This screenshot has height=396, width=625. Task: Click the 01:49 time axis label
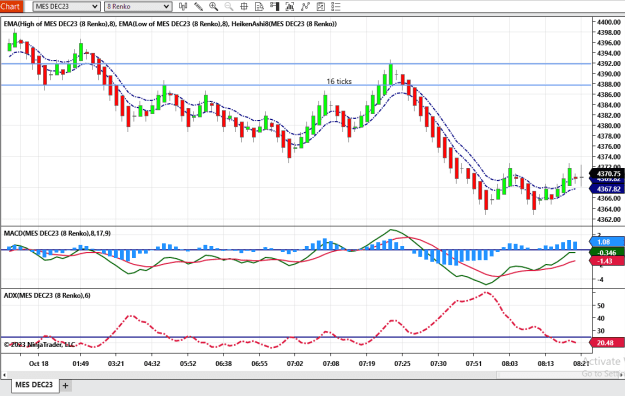coord(81,364)
